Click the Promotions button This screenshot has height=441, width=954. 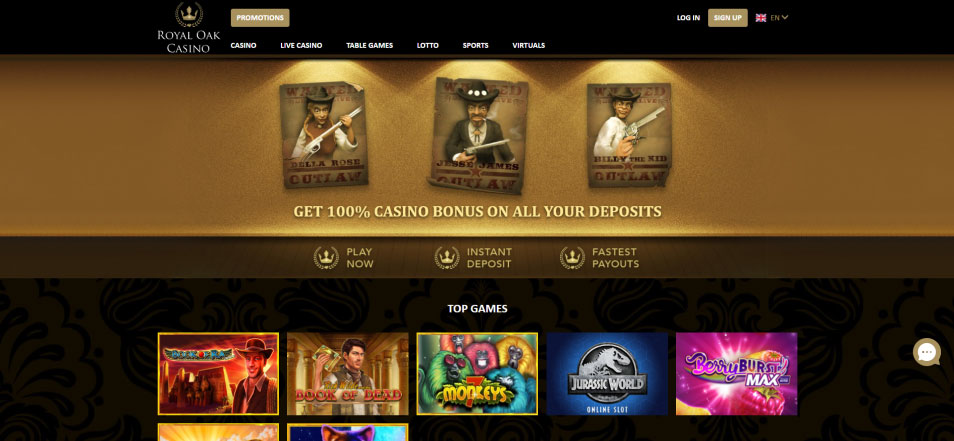(x=260, y=18)
